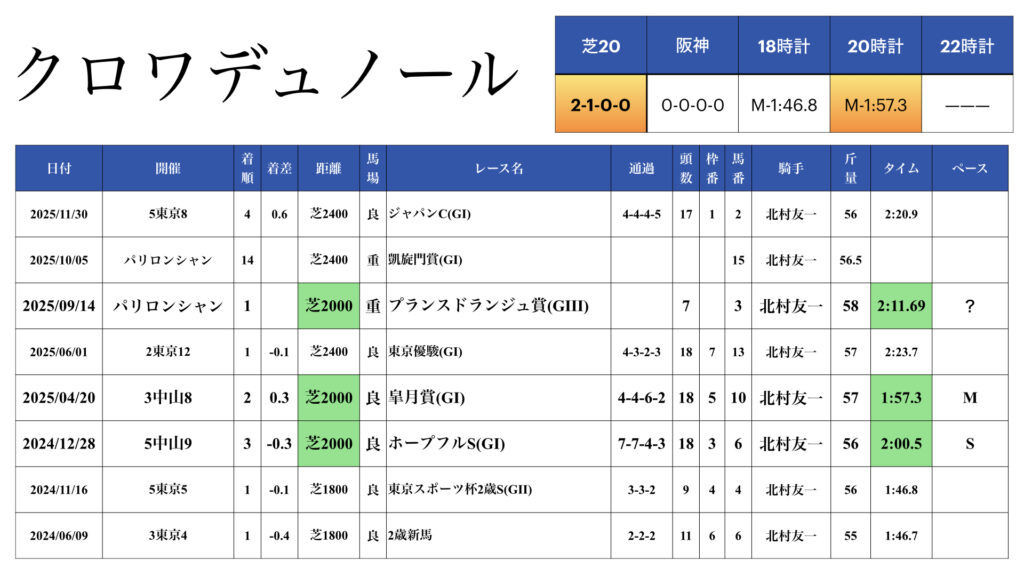This screenshot has height=576, width=1024.
Task: Click the 芝20 summary header cell
Action: coord(601,46)
